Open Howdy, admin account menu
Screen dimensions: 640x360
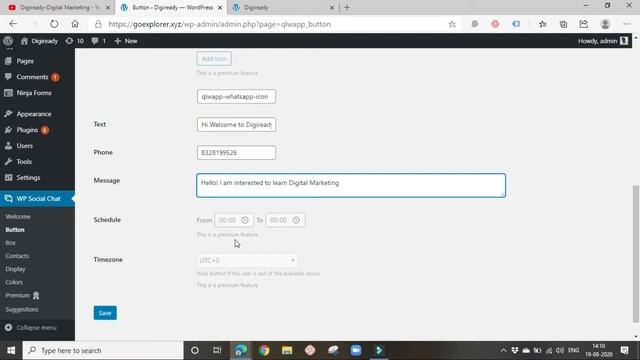[602, 41]
